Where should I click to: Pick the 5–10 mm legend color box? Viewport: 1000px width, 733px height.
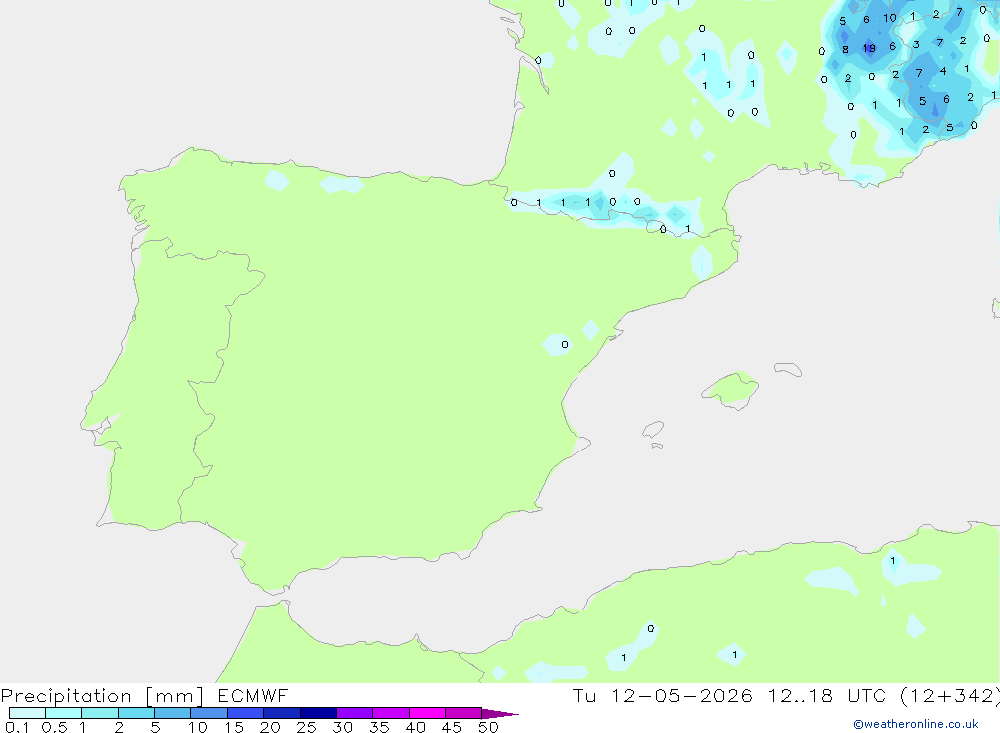[x=173, y=713]
